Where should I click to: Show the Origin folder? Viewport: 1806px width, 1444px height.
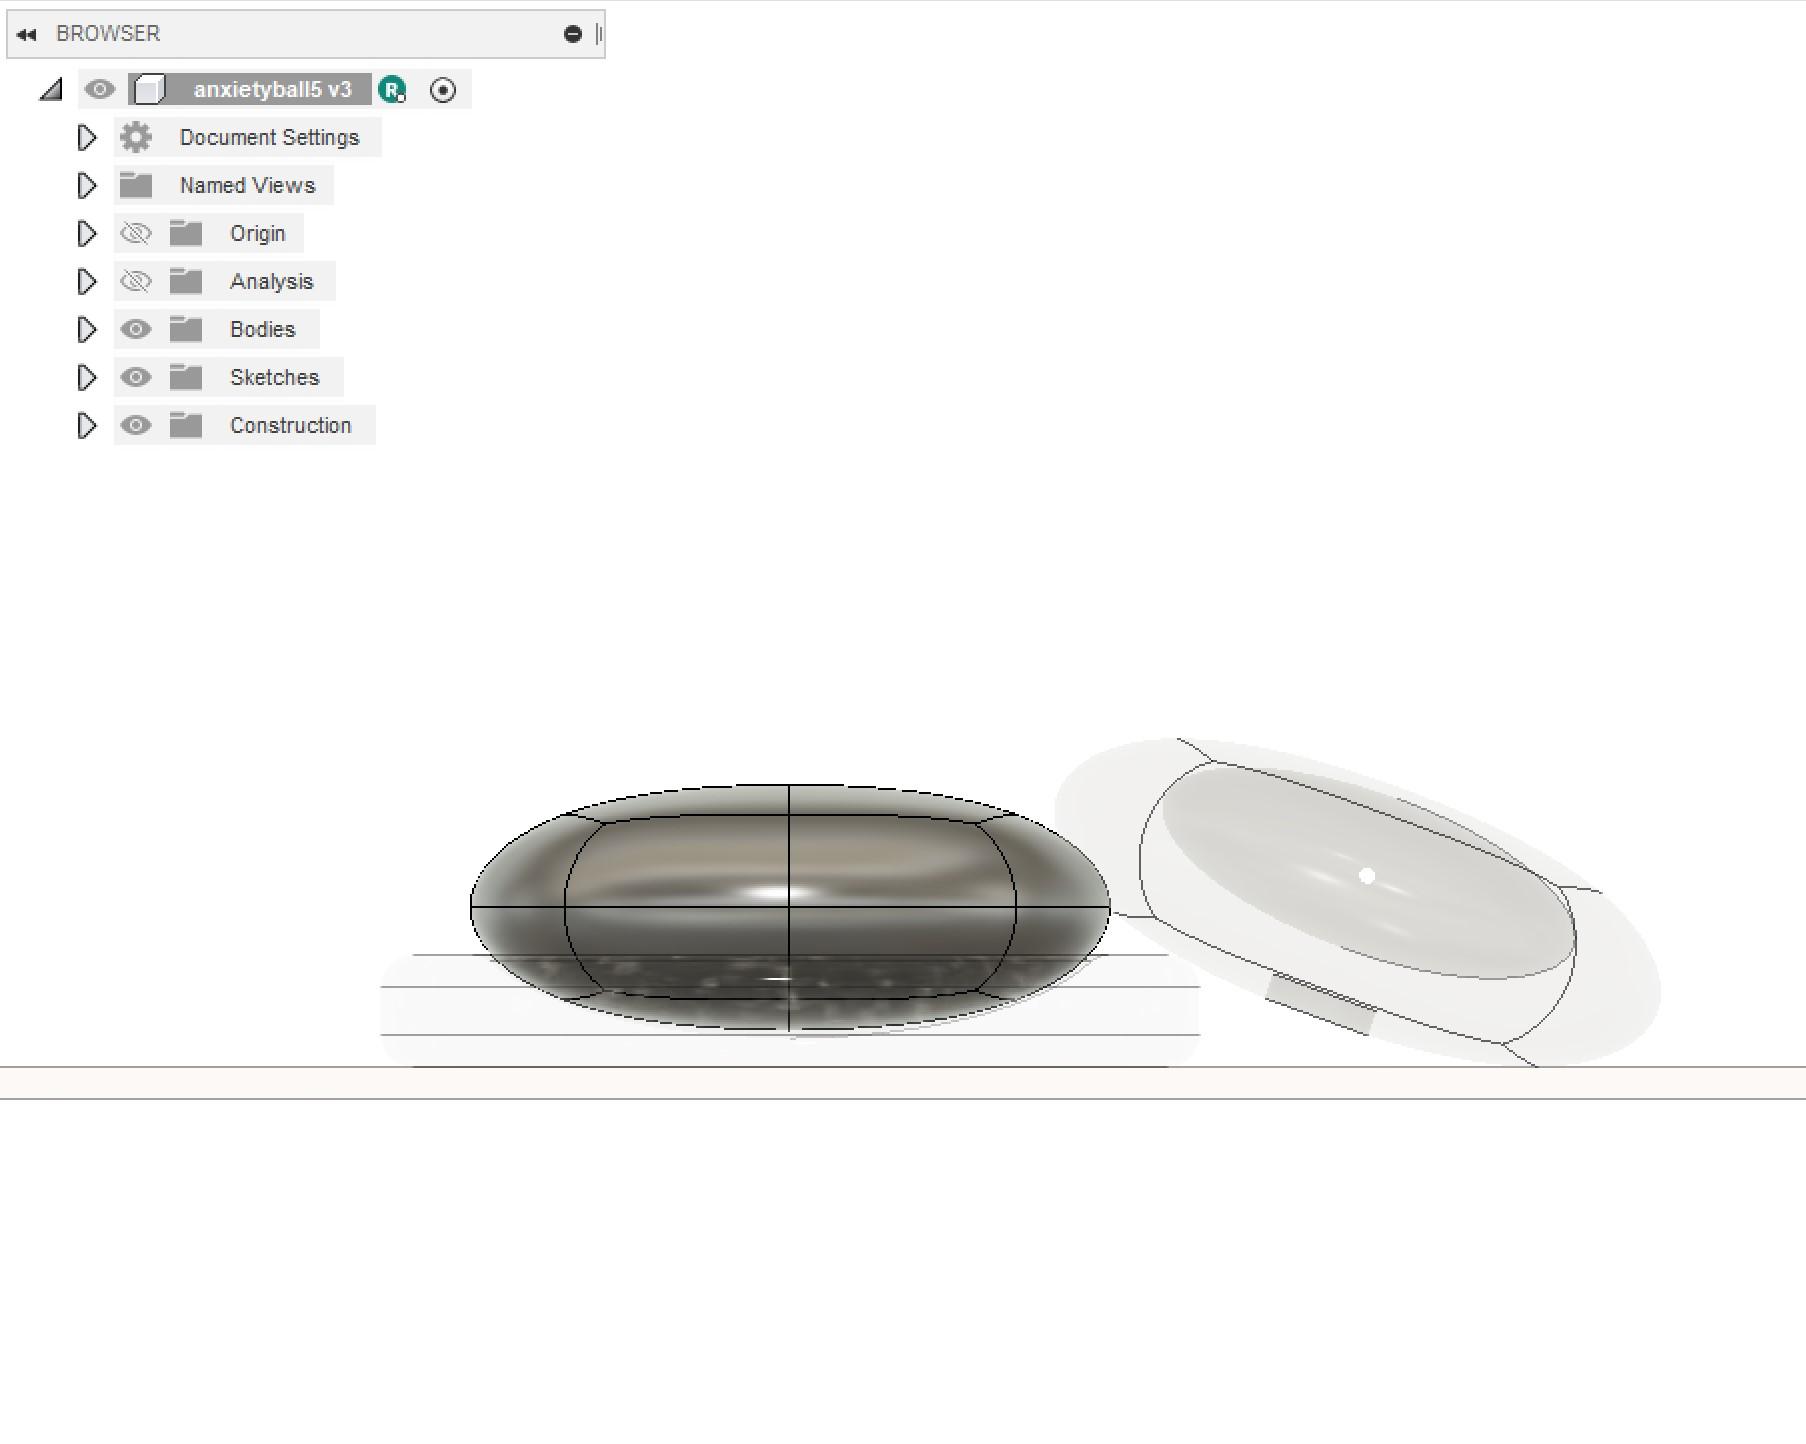tap(137, 233)
